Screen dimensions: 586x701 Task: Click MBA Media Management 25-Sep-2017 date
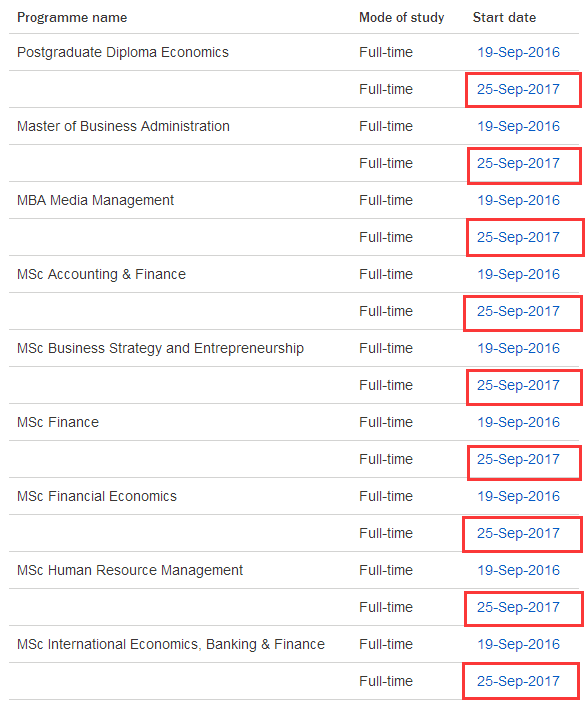tap(519, 237)
